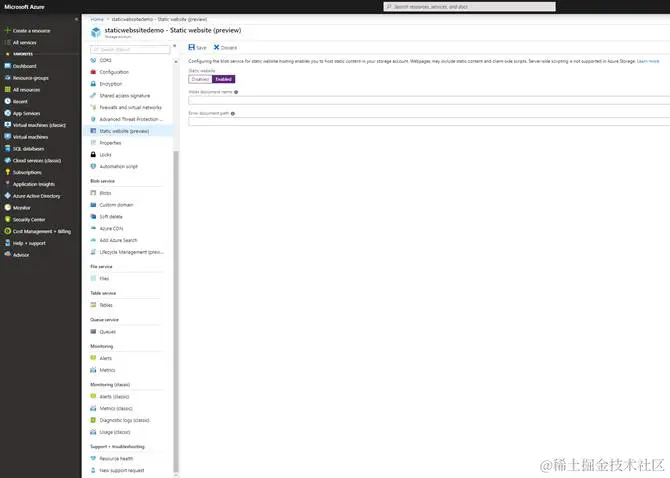Set Static website toggle to Disabled

[200, 79]
